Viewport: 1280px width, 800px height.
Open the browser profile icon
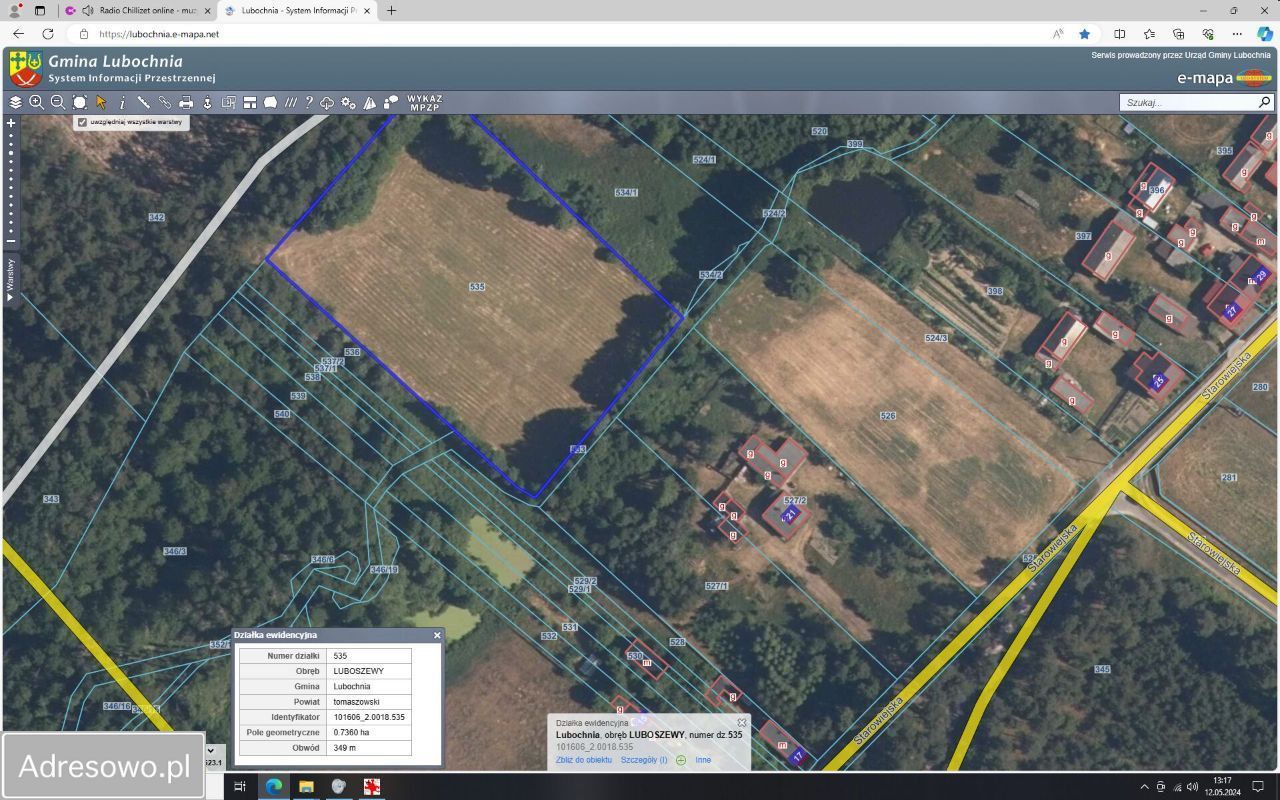14,10
